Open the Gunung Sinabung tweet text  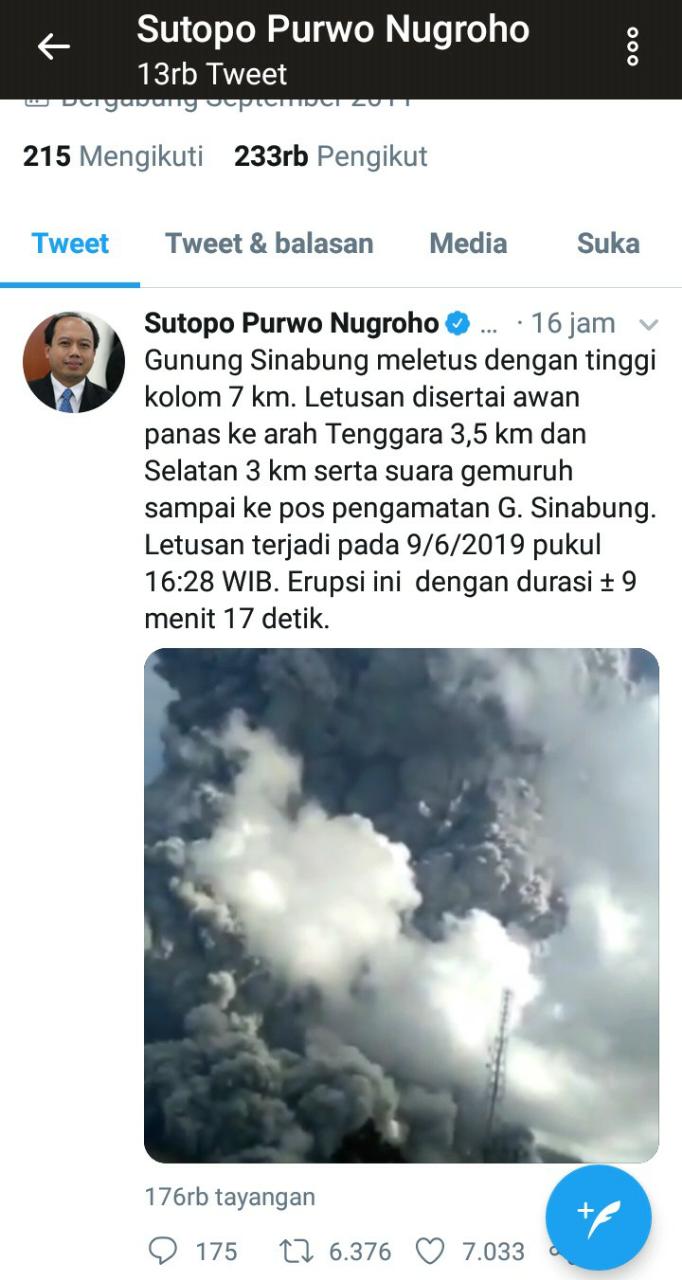pos(400,489)
